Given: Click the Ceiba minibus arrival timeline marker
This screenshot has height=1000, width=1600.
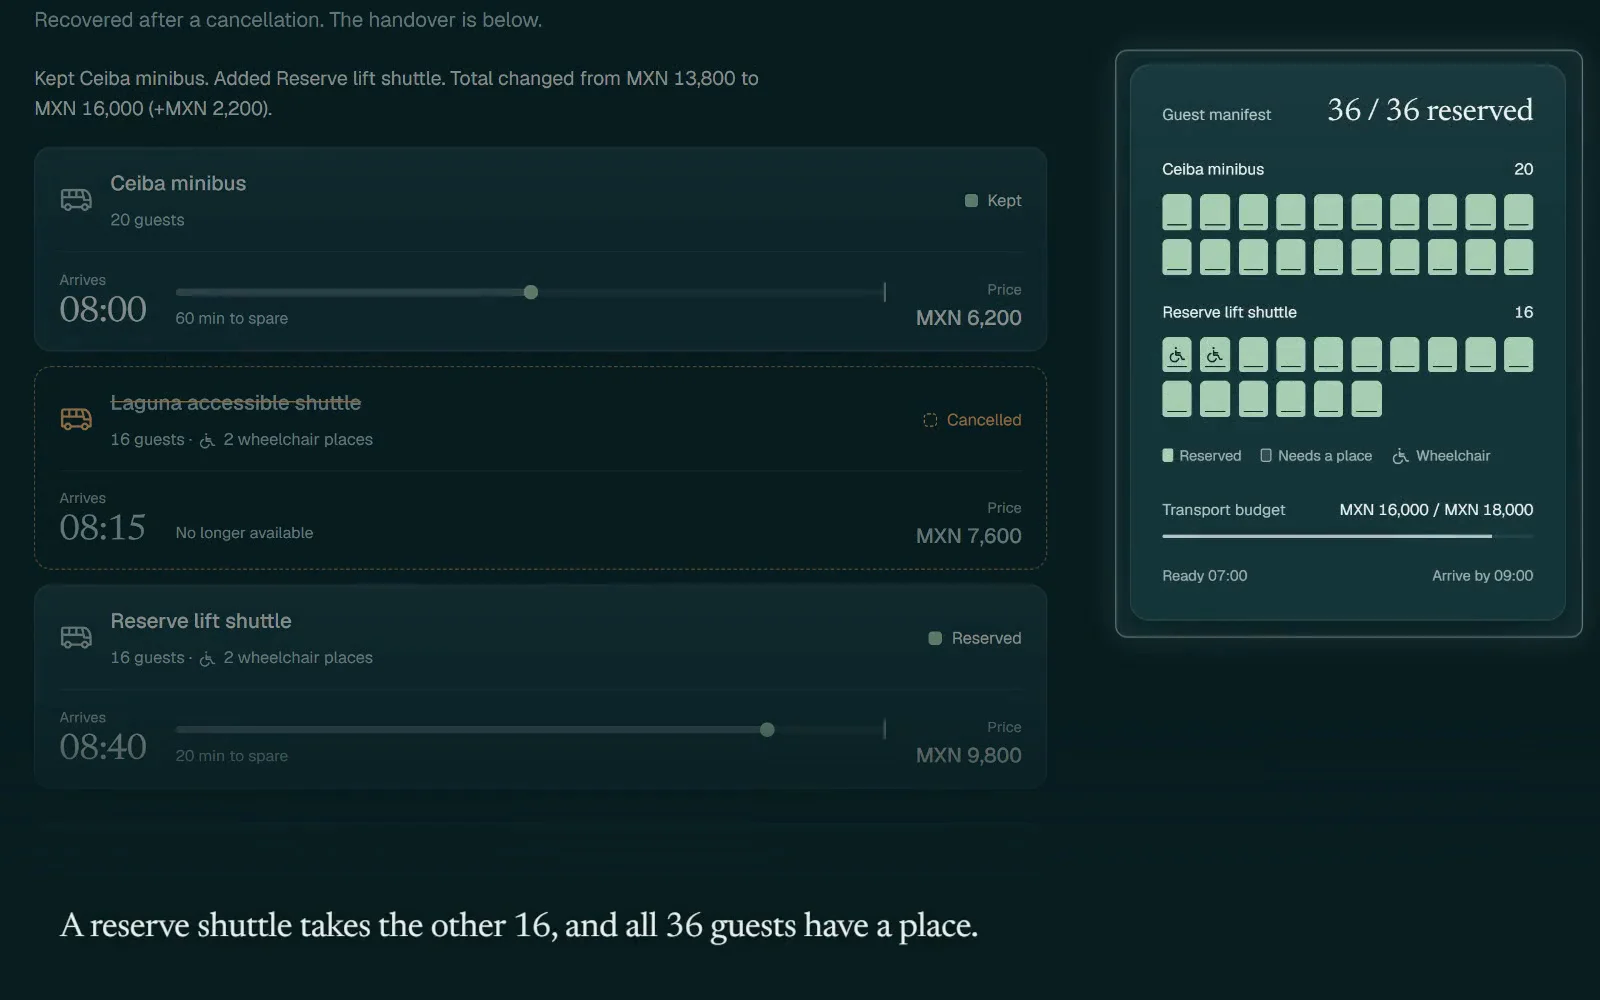Looking at the screenshot, I should (x=531, y=292).
